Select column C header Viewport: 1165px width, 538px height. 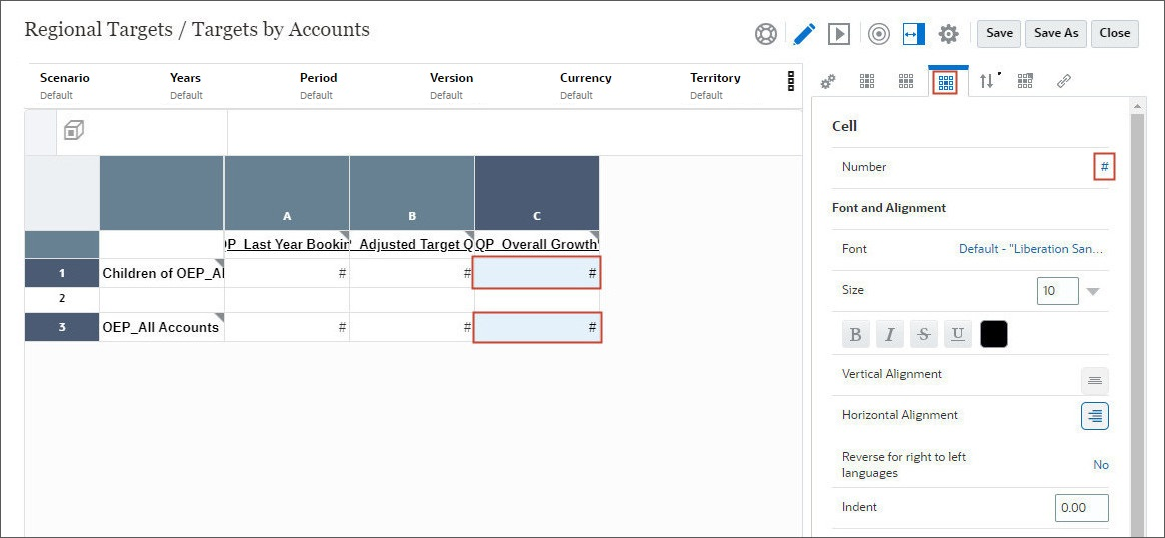536,193
